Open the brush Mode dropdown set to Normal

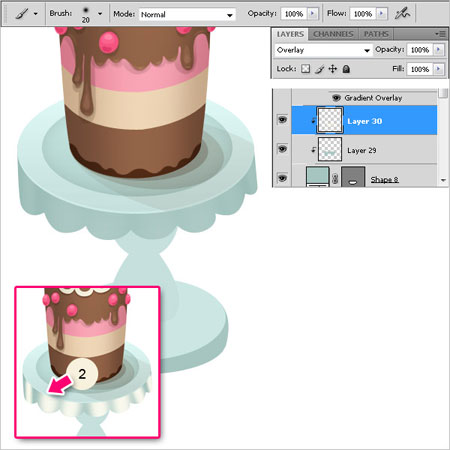pyautogui.click(x=187, y=14)
